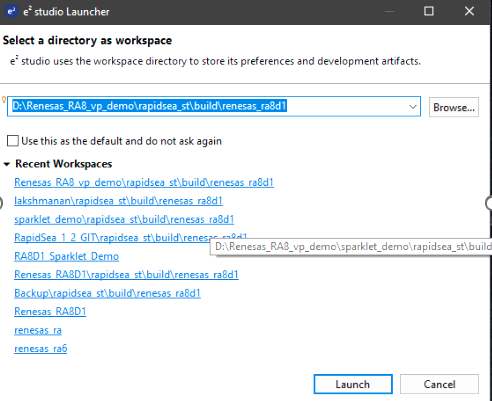The image size is (492, 401).
Task: Select the renesas_ra6 recent workspace link
Action: (41, 349)
